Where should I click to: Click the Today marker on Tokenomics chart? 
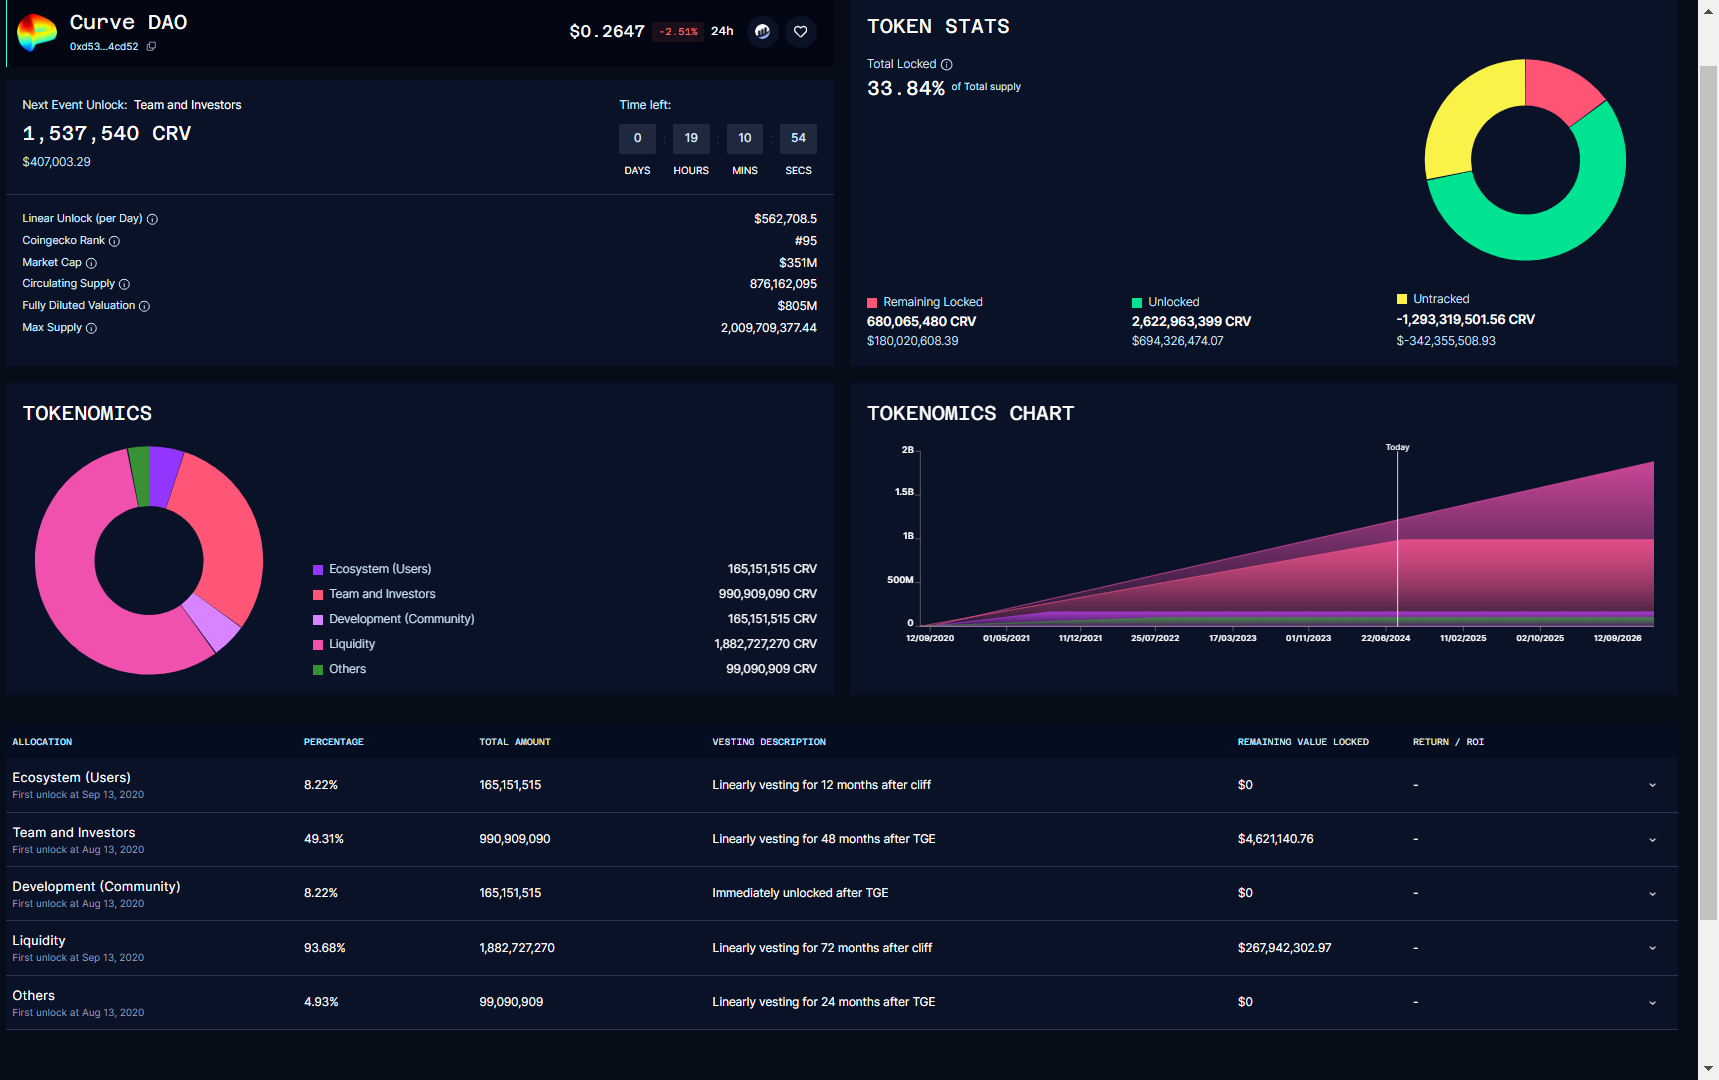(x=1397, y=448)
